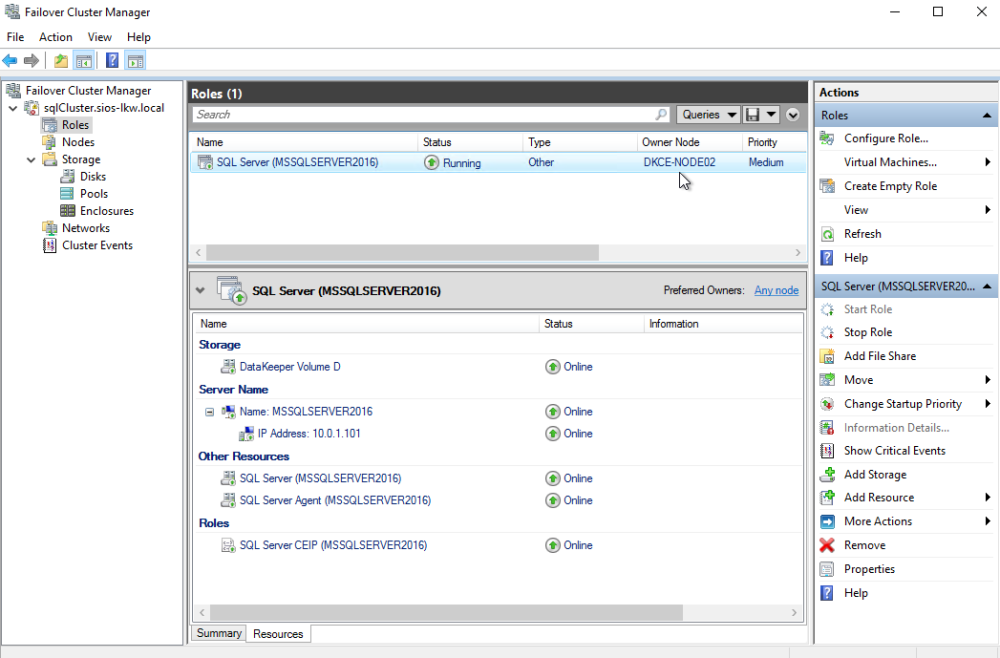Click the search magnifier icon
Image resolution: width=1000 pixels, height=658 pixels.
click(x=661, y=115)
